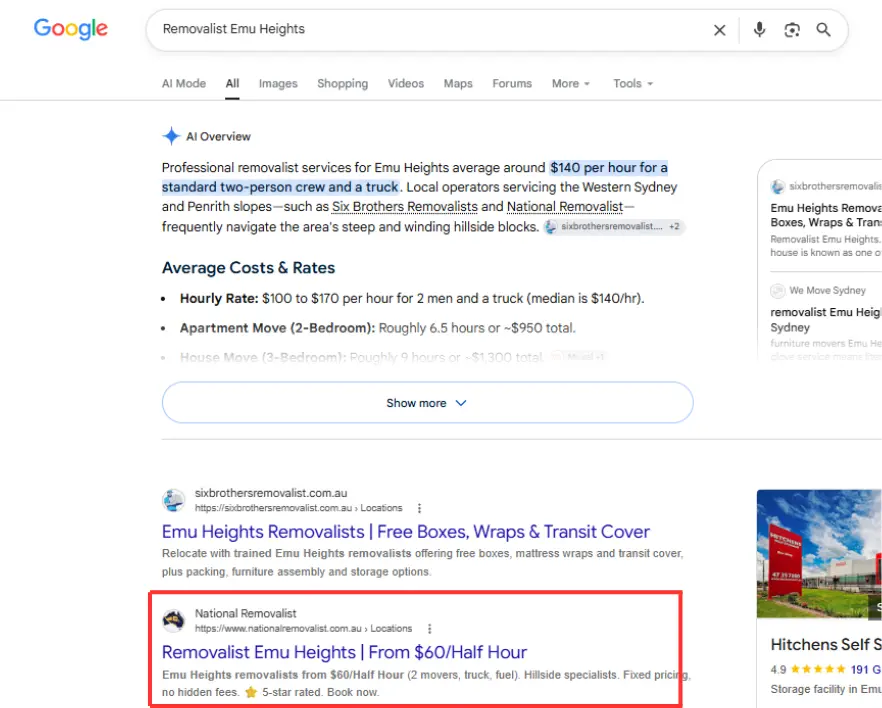Click the Hourly Rate bullet text

tap(412, 298)
